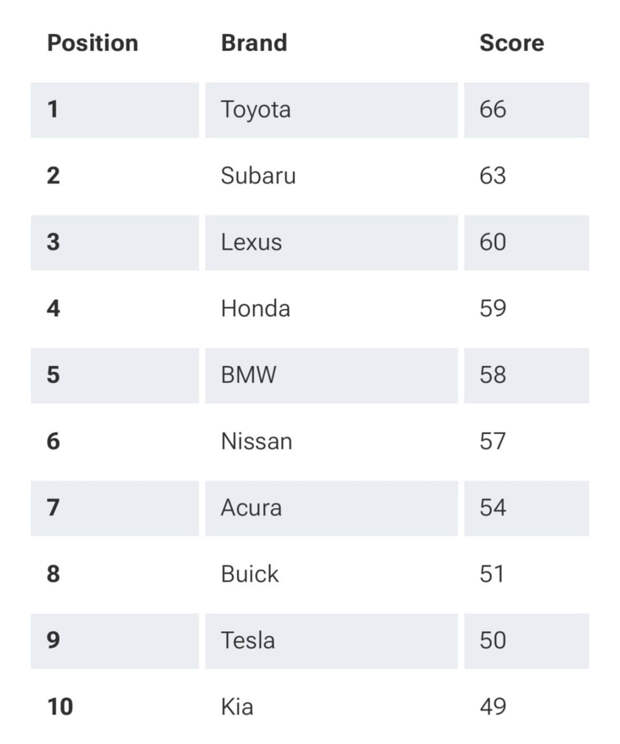The width and height of the screenshot is (620, 744).
Task: Click position number 10 in table
Action: [x=60, y=707]
